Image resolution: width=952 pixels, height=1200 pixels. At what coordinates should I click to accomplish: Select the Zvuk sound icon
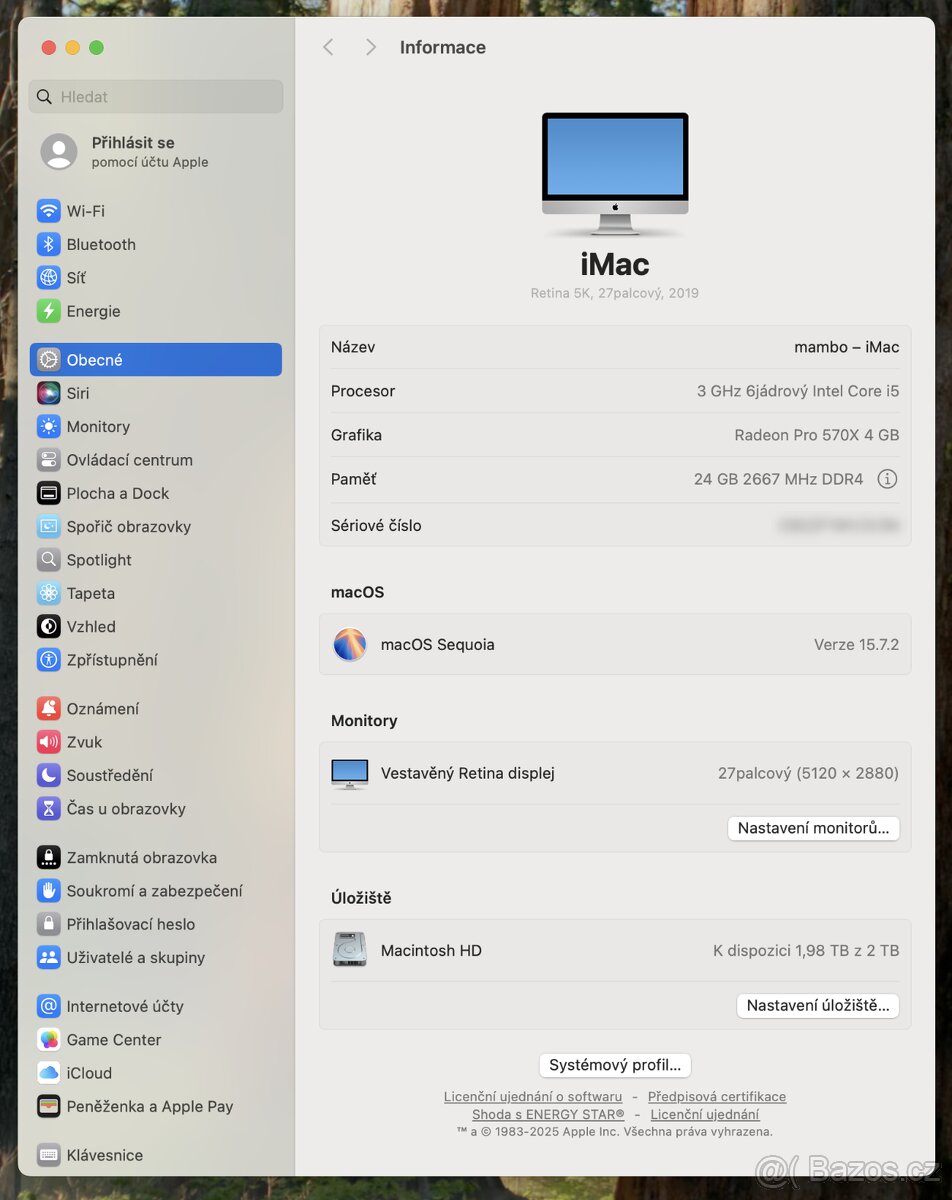coord(48,742)
